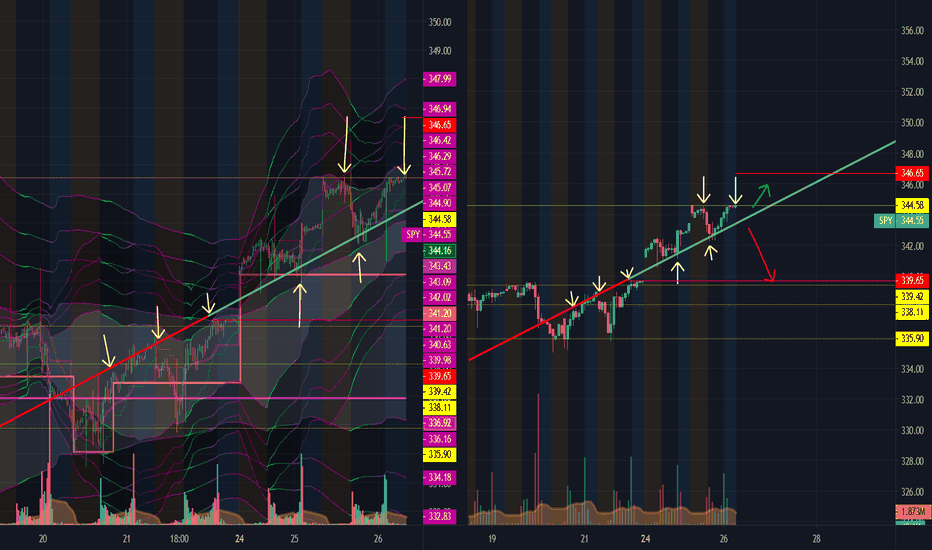Select the magenta 346.94 price label
The width and height of the screenshot is (932, 550).
coord(439,109)
